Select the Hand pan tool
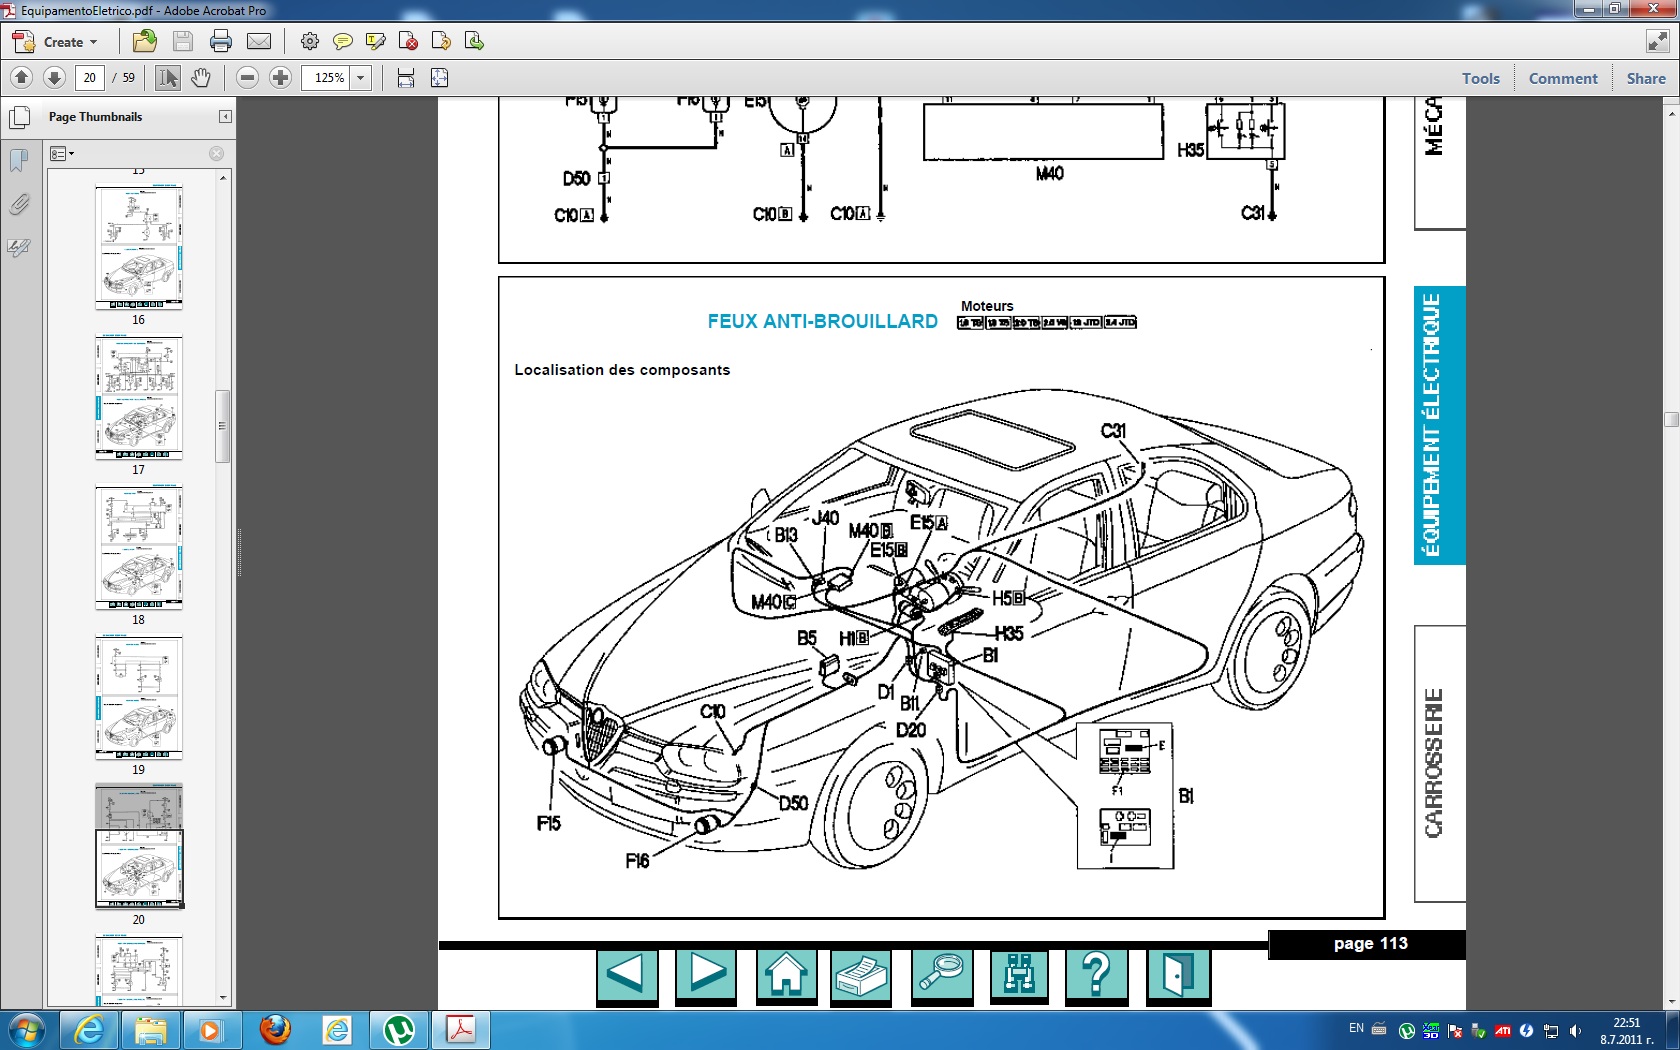Viewport: 1680px width, 1050px height. (201, 78)
